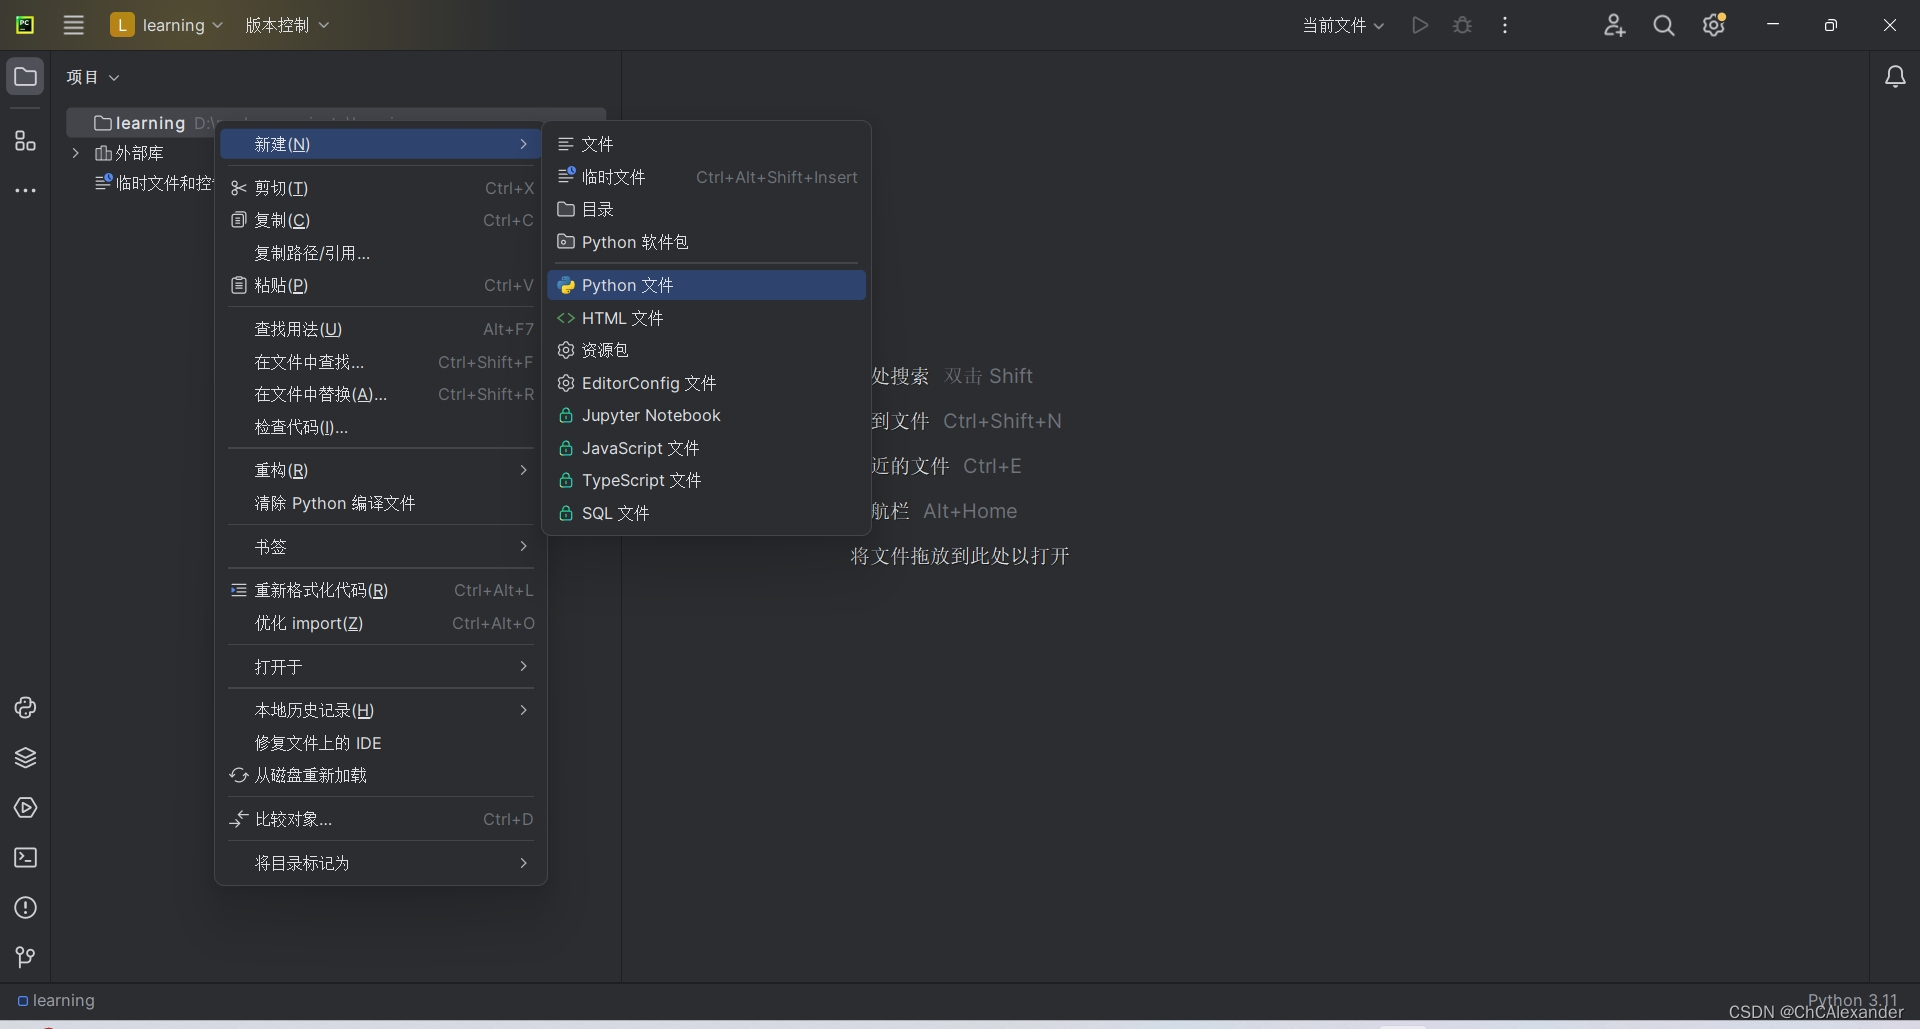Open the Terminal tool window
The image size is (1920, 1029).
(x=25, y=858)
